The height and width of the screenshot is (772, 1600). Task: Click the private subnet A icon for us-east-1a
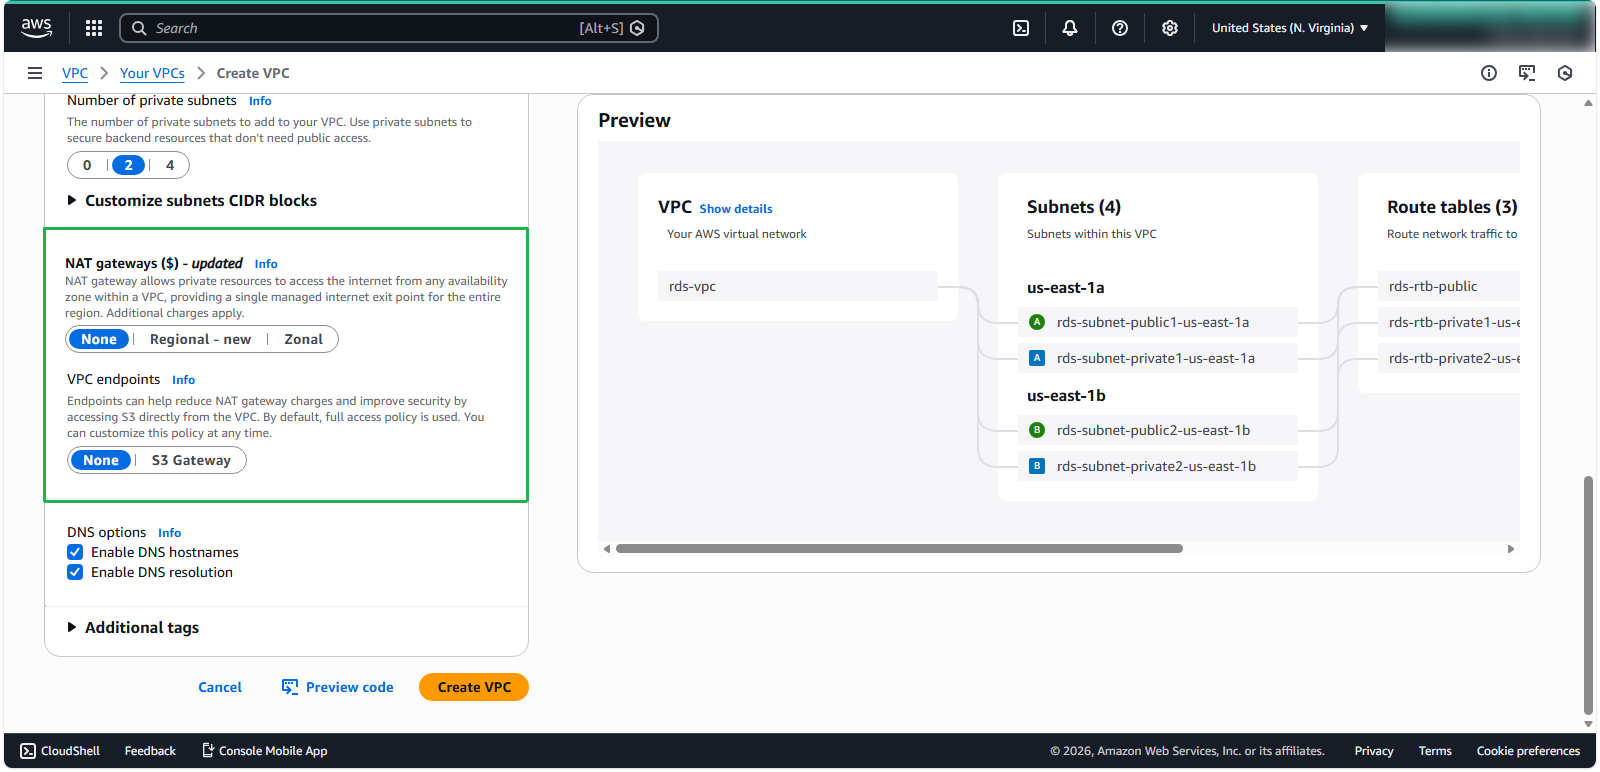pyautogui.click(x=1037, y=358)
